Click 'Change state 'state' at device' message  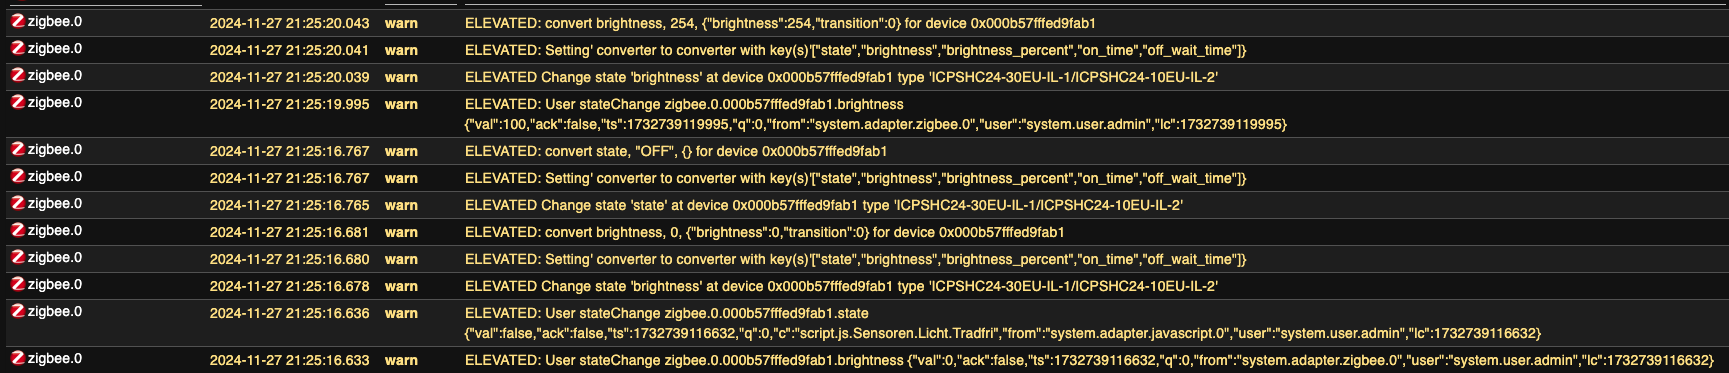click(x=824, y=205)
